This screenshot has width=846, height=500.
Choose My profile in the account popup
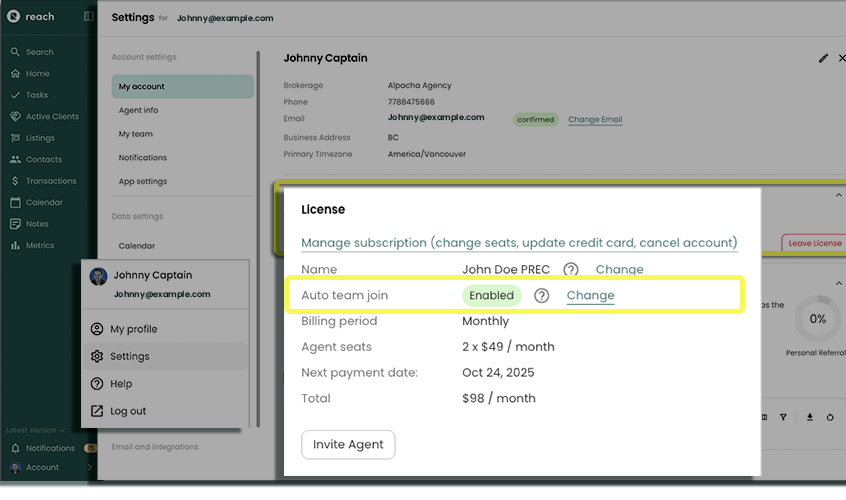[133, 329]
